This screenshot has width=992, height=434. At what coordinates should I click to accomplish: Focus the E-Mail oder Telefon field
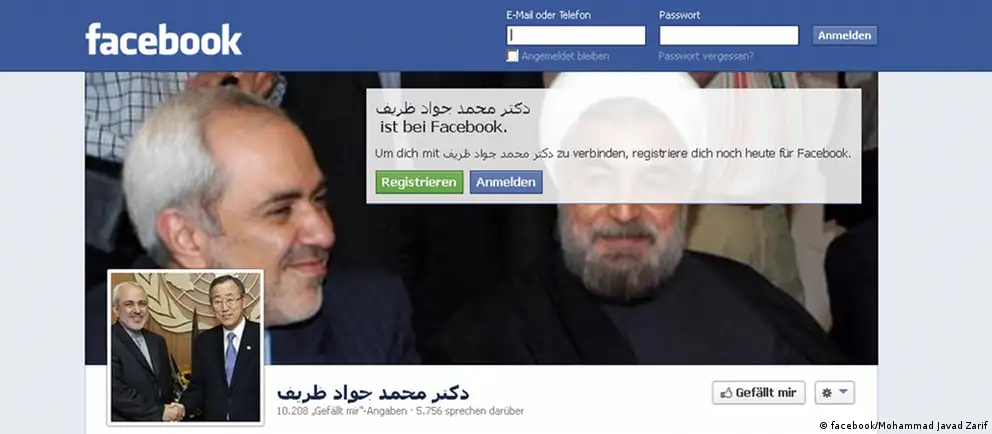tap(576, 35)
